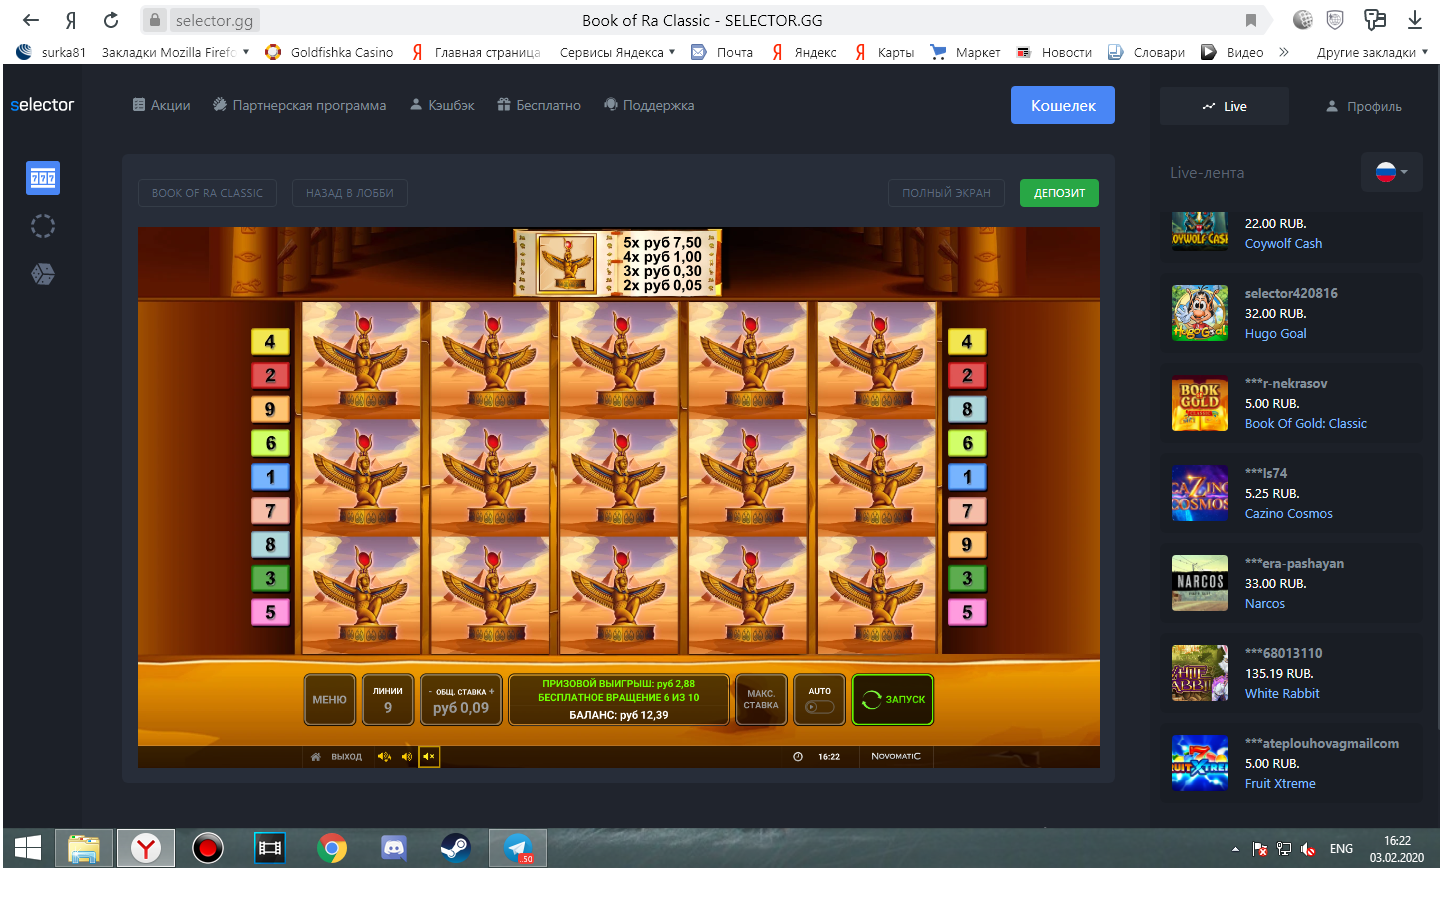Viewport: 1440px width, 900px height.
Task: Expand the Другие закладки dropdown
Action: pyautogui.click(x=1373, y=52)
